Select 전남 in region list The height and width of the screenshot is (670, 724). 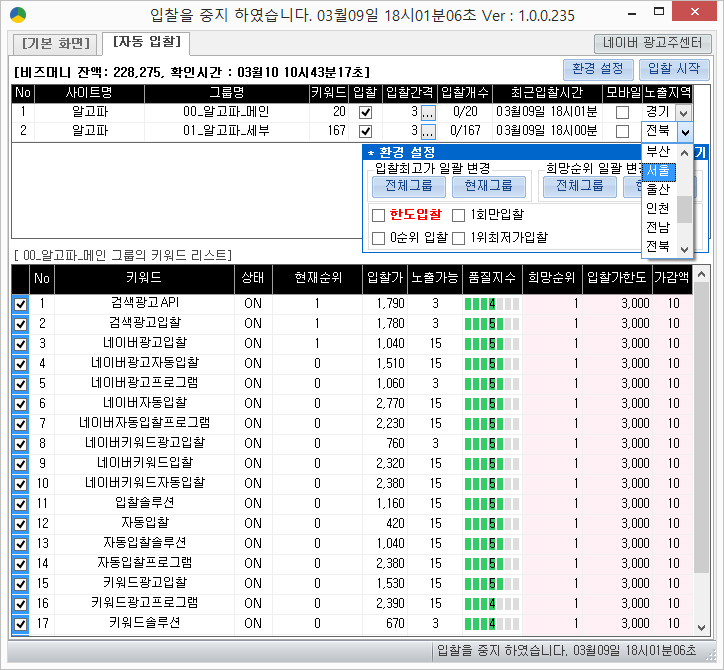658,227
